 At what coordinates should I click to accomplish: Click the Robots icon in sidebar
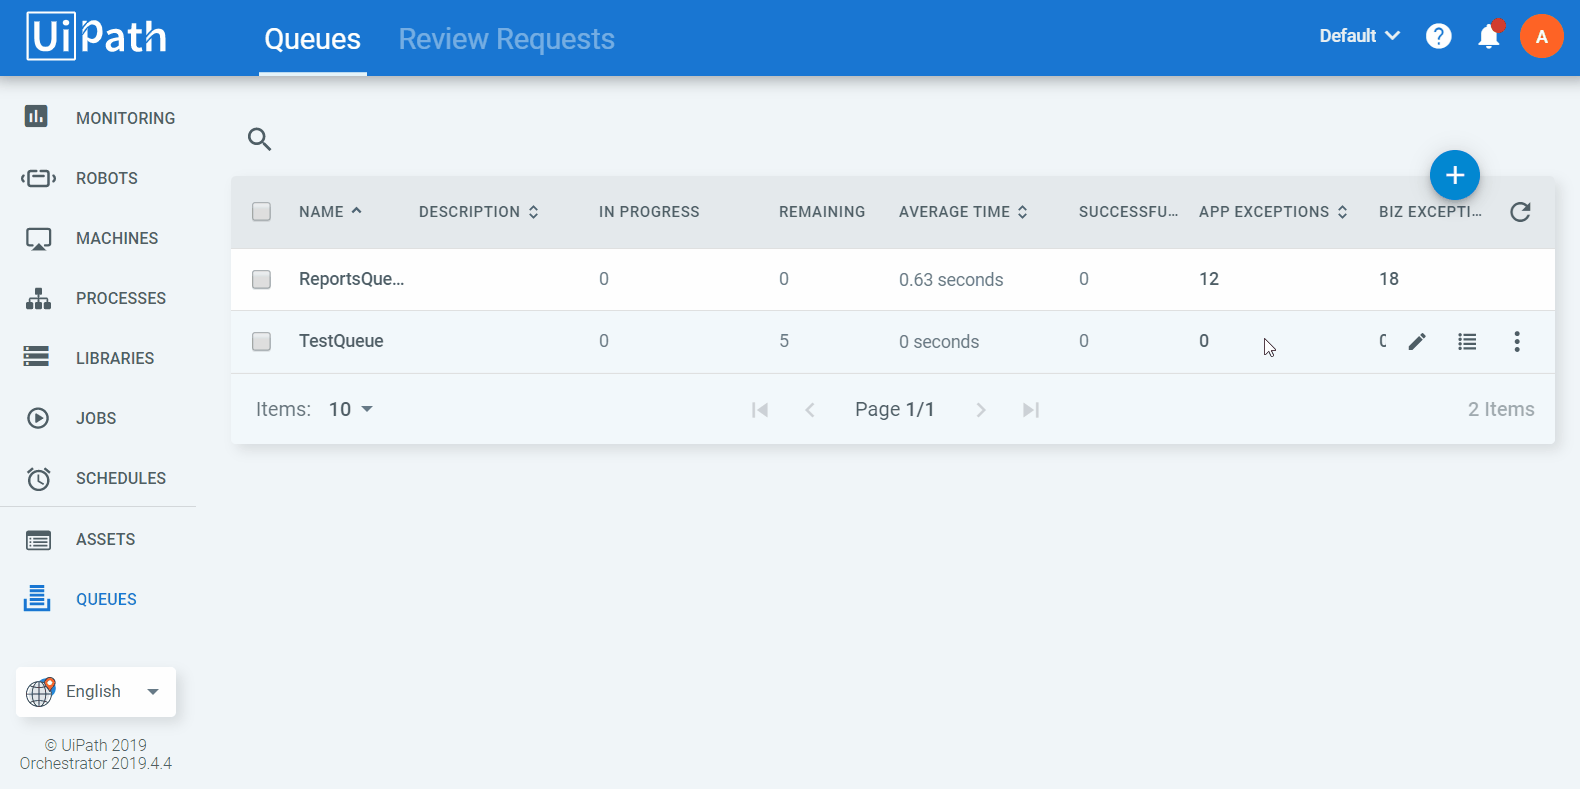pos(38,178)
